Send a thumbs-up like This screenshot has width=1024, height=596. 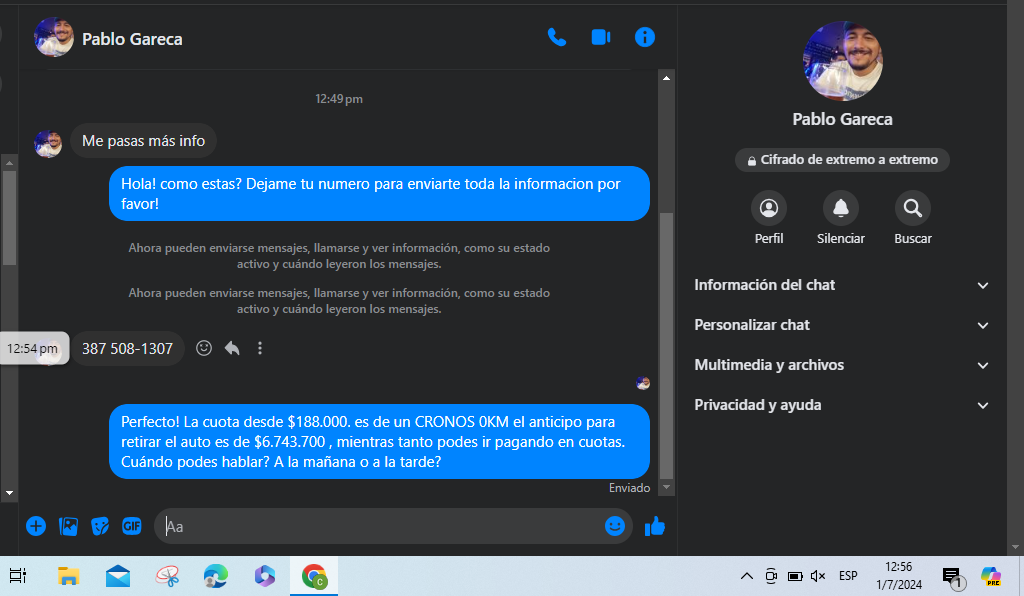pyautogui.click(x=655, y=526)
